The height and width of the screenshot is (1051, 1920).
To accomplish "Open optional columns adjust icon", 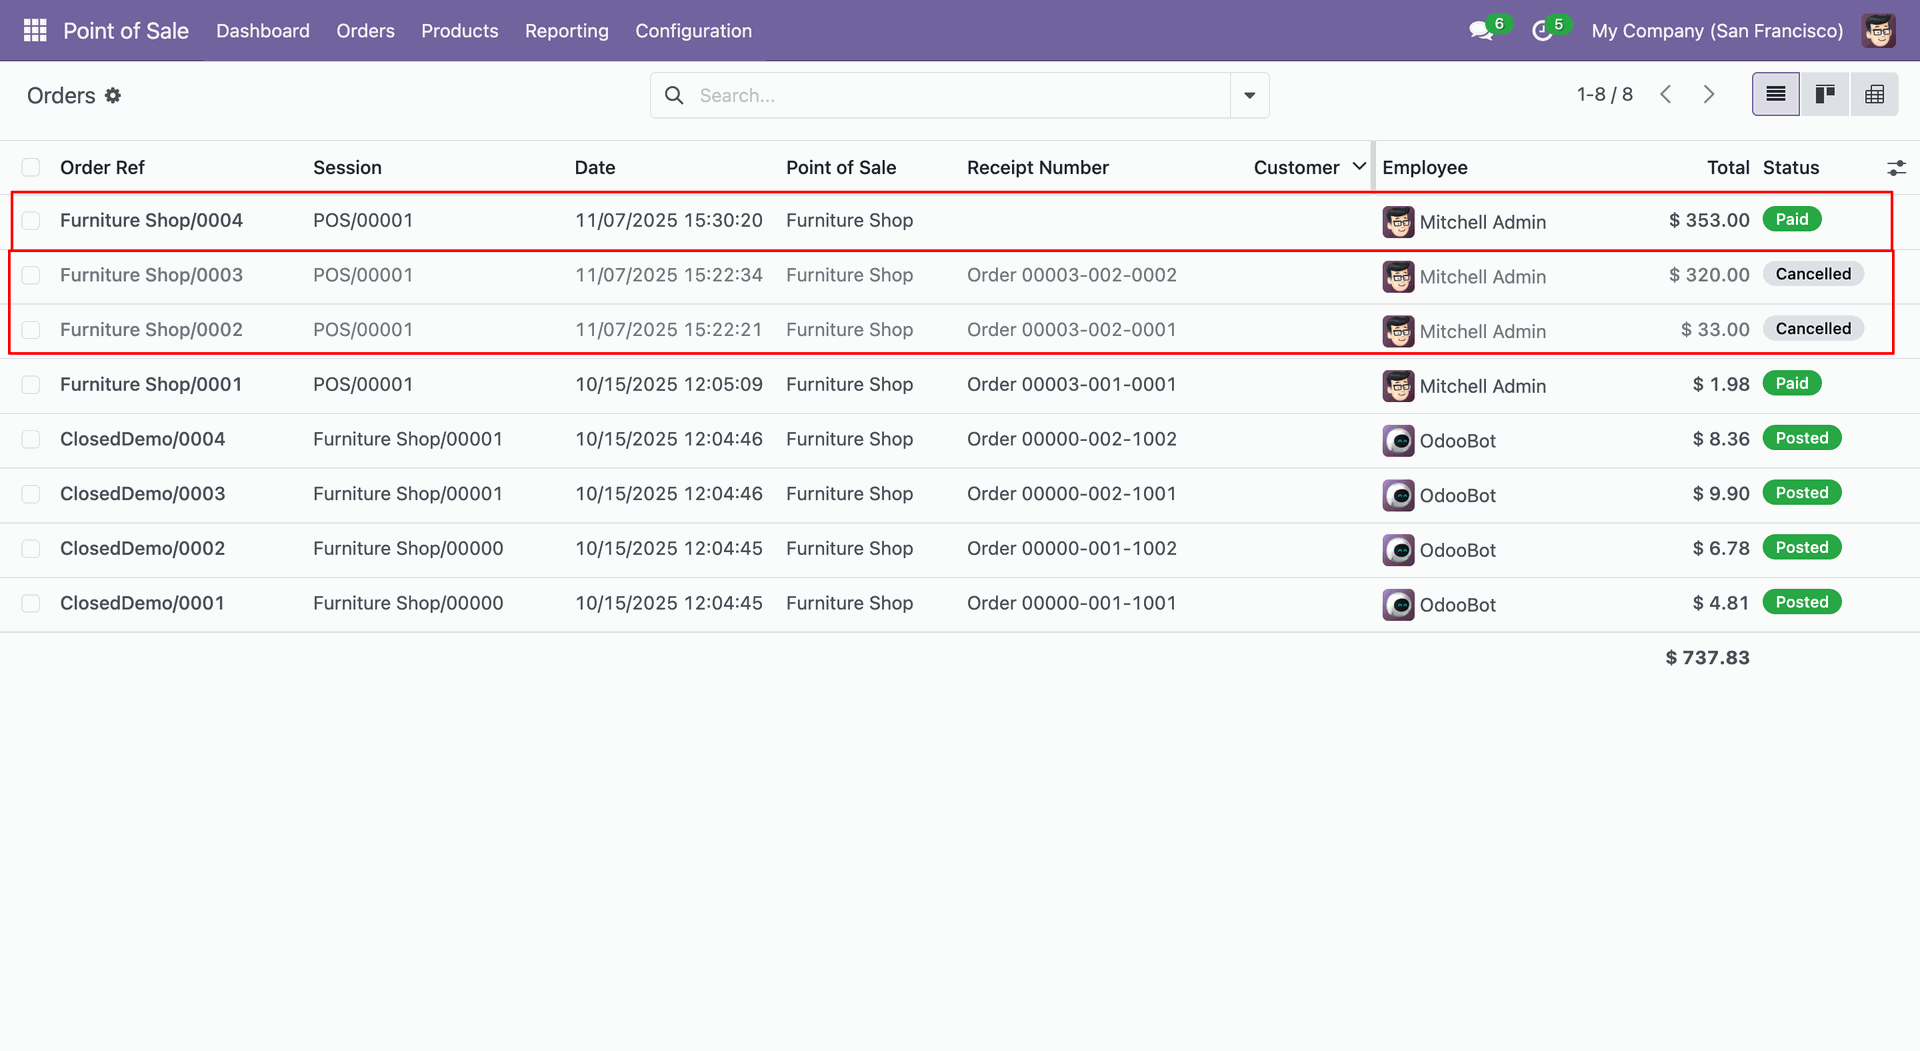I will coord(1895,168).
